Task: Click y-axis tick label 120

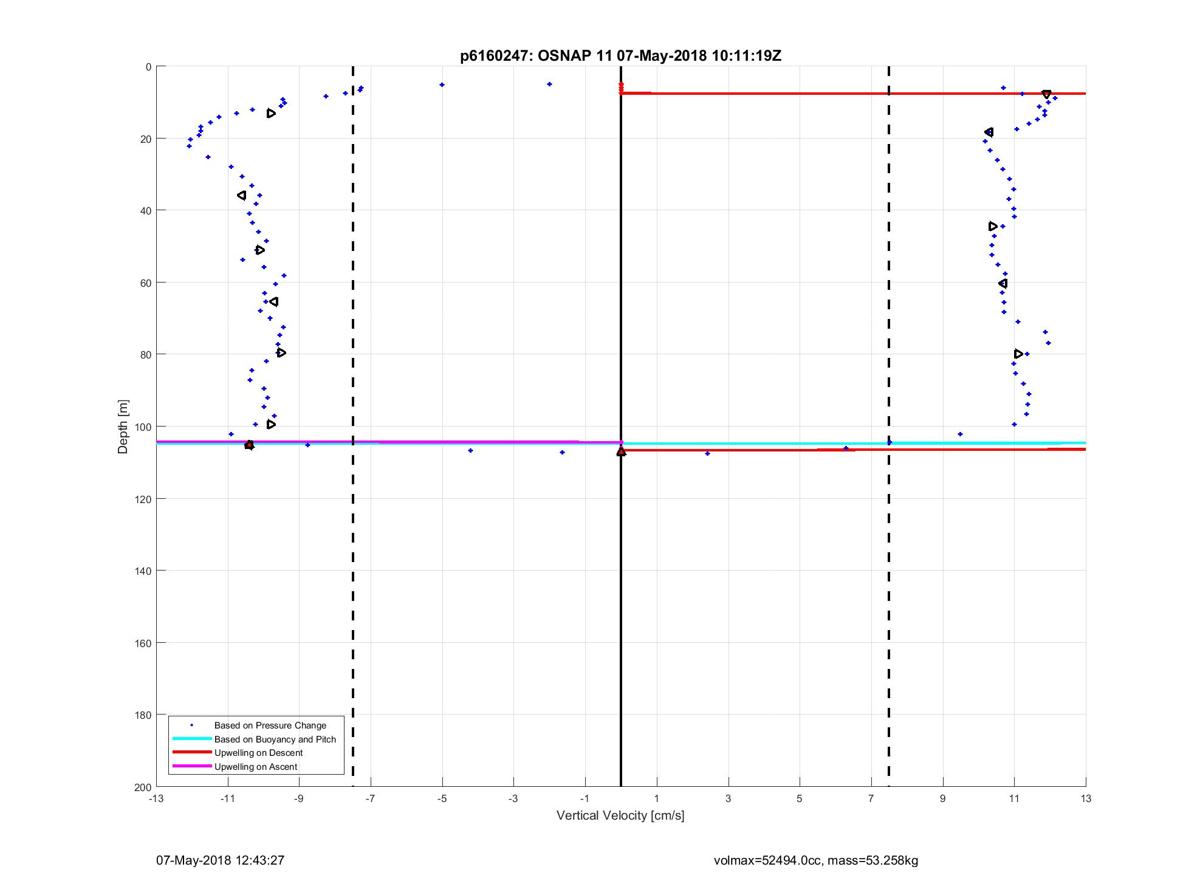Action: [142, 499]
